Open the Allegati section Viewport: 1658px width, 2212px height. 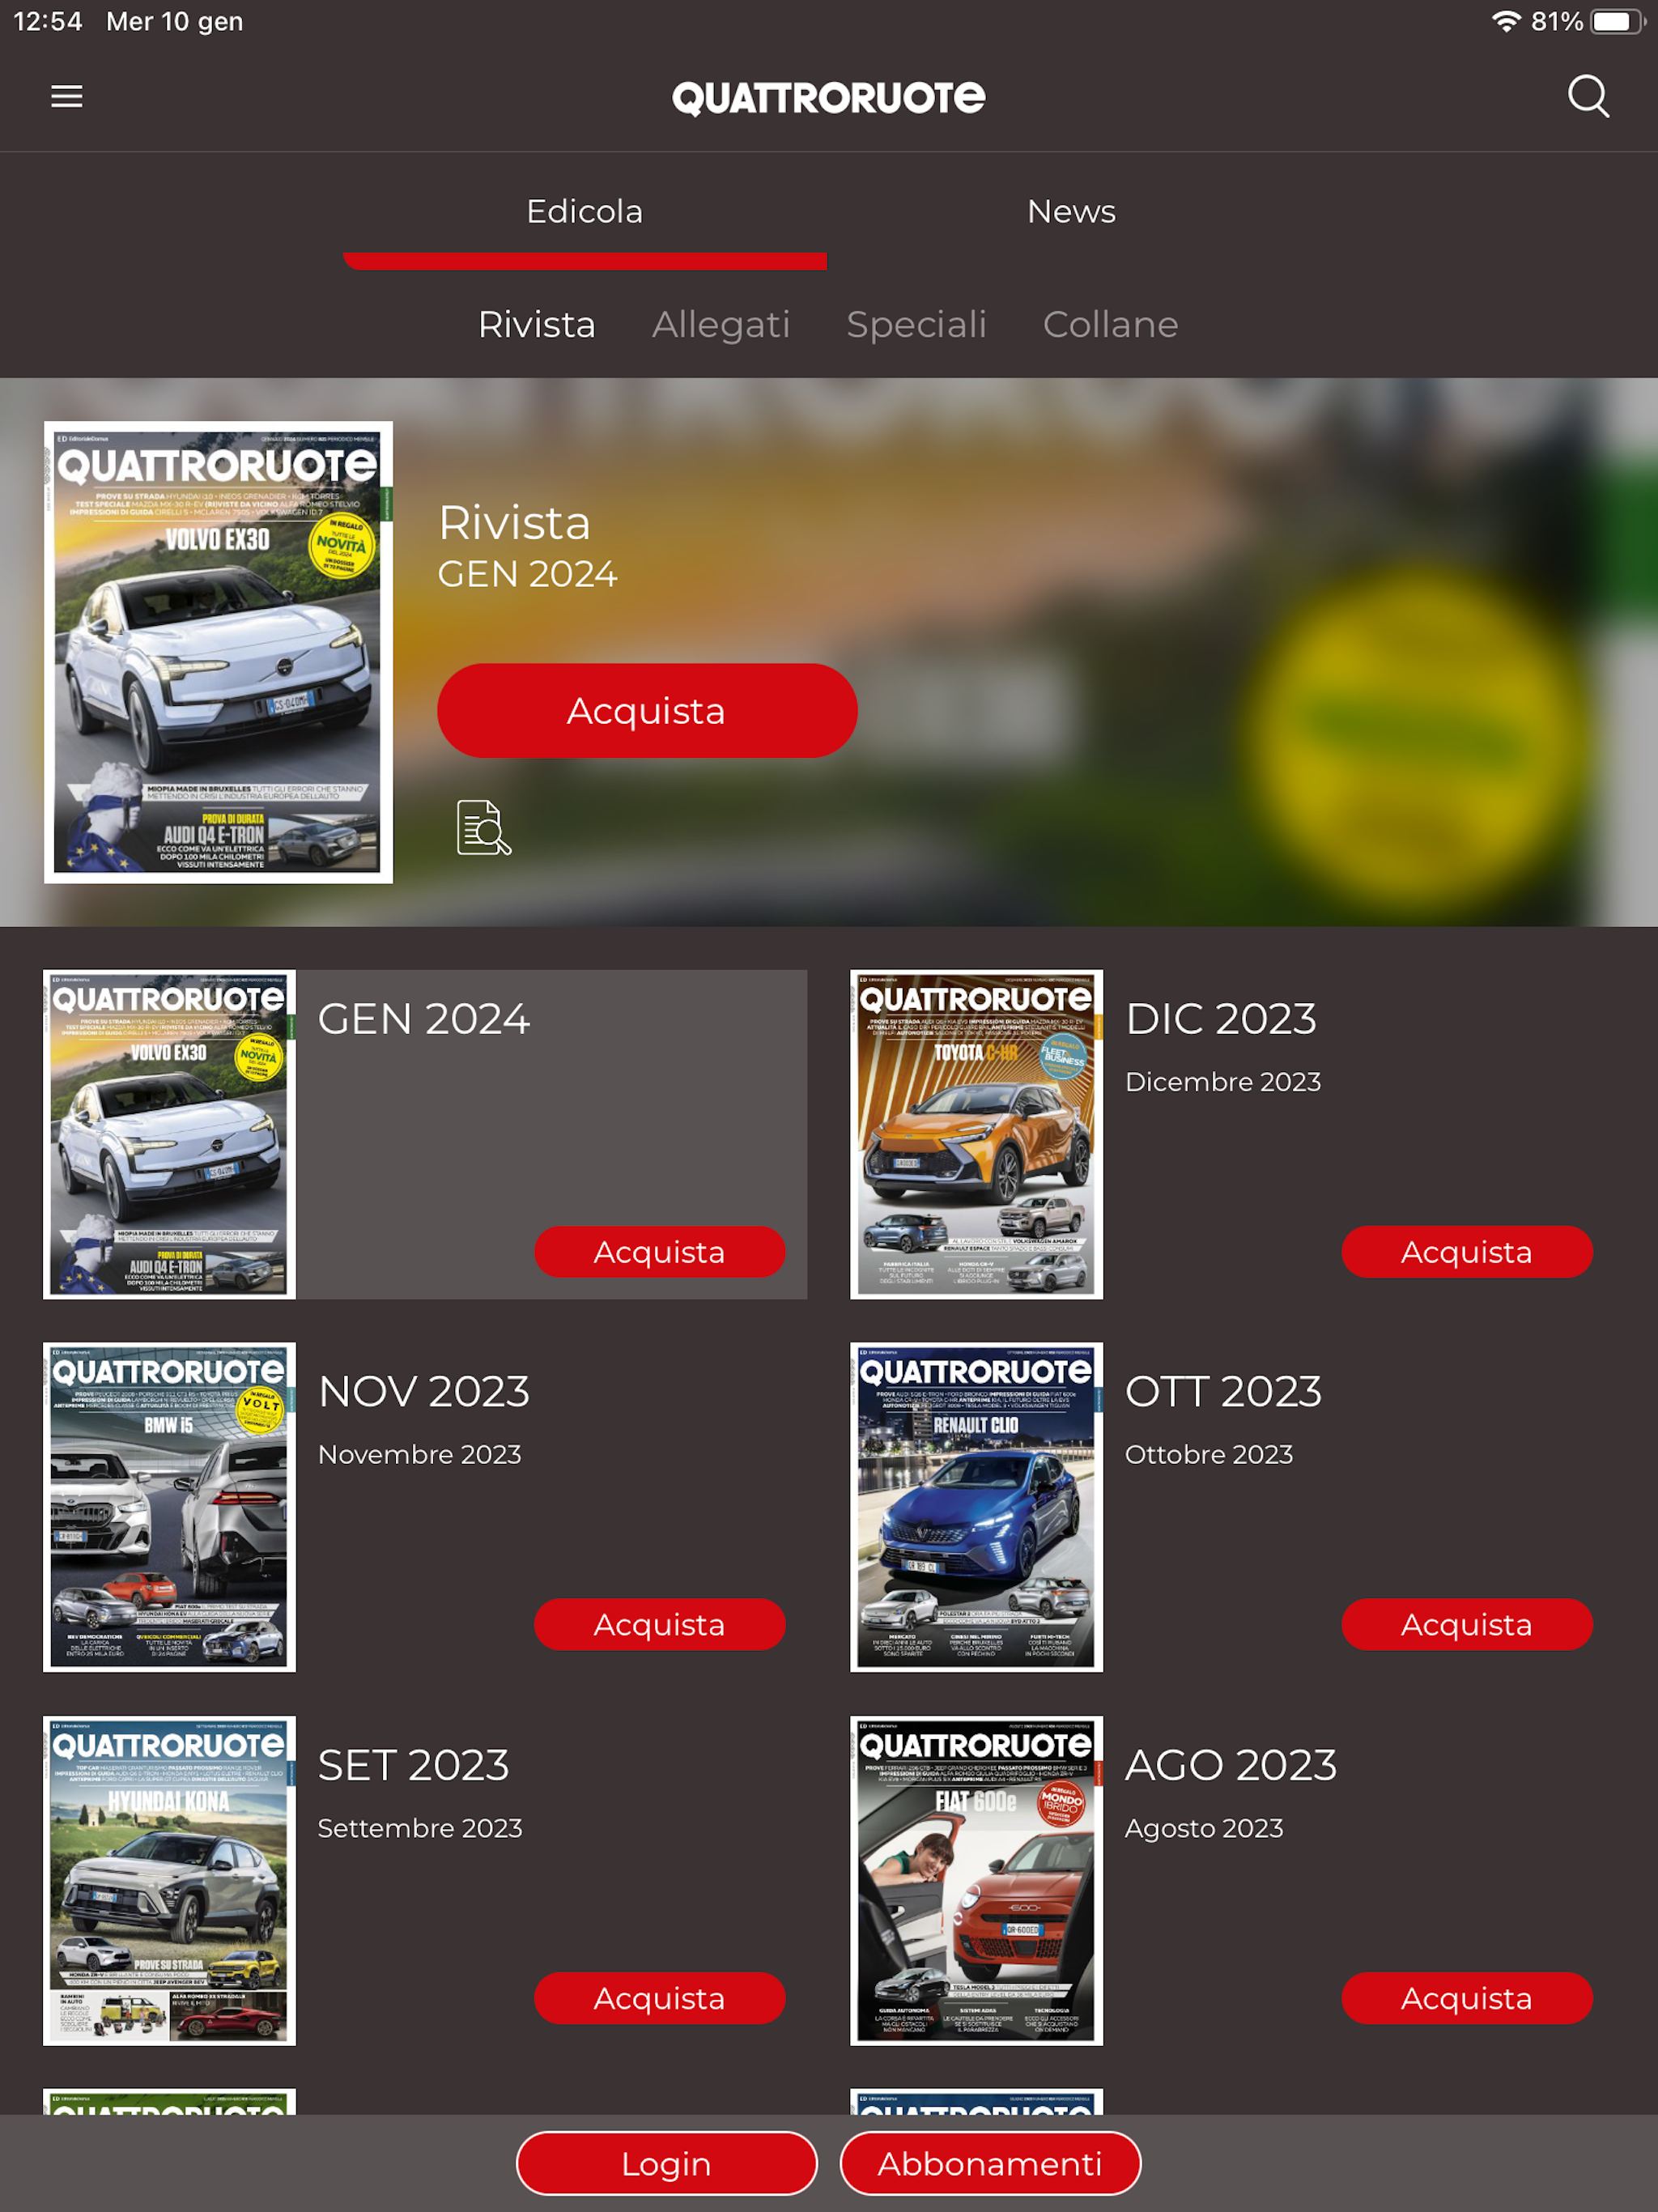click(721, 325)
